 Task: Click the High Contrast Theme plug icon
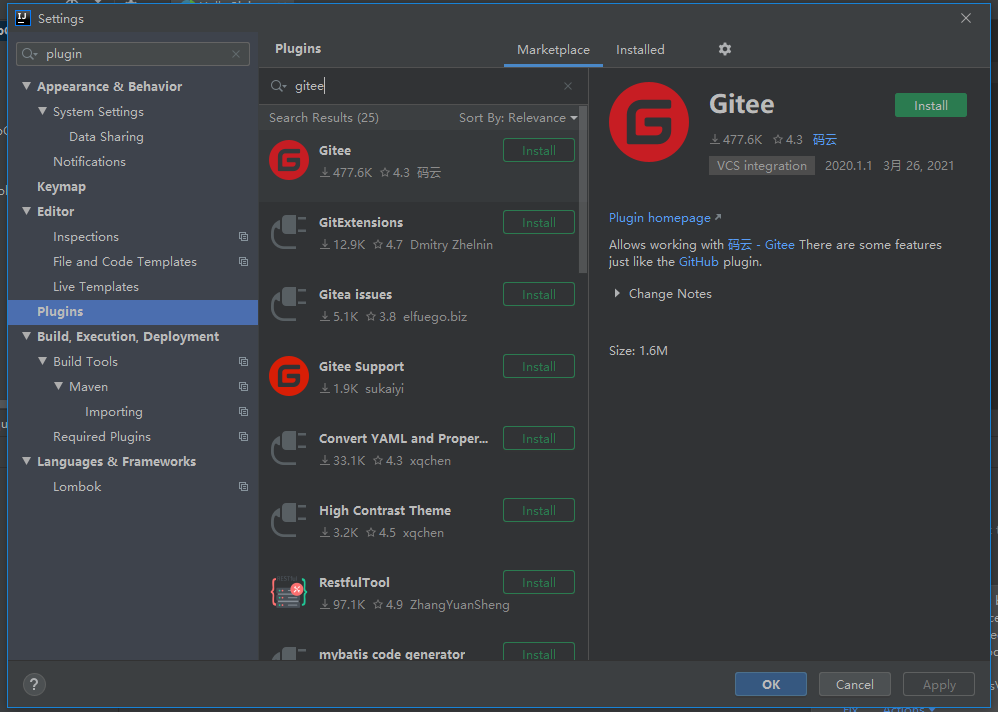289,520
